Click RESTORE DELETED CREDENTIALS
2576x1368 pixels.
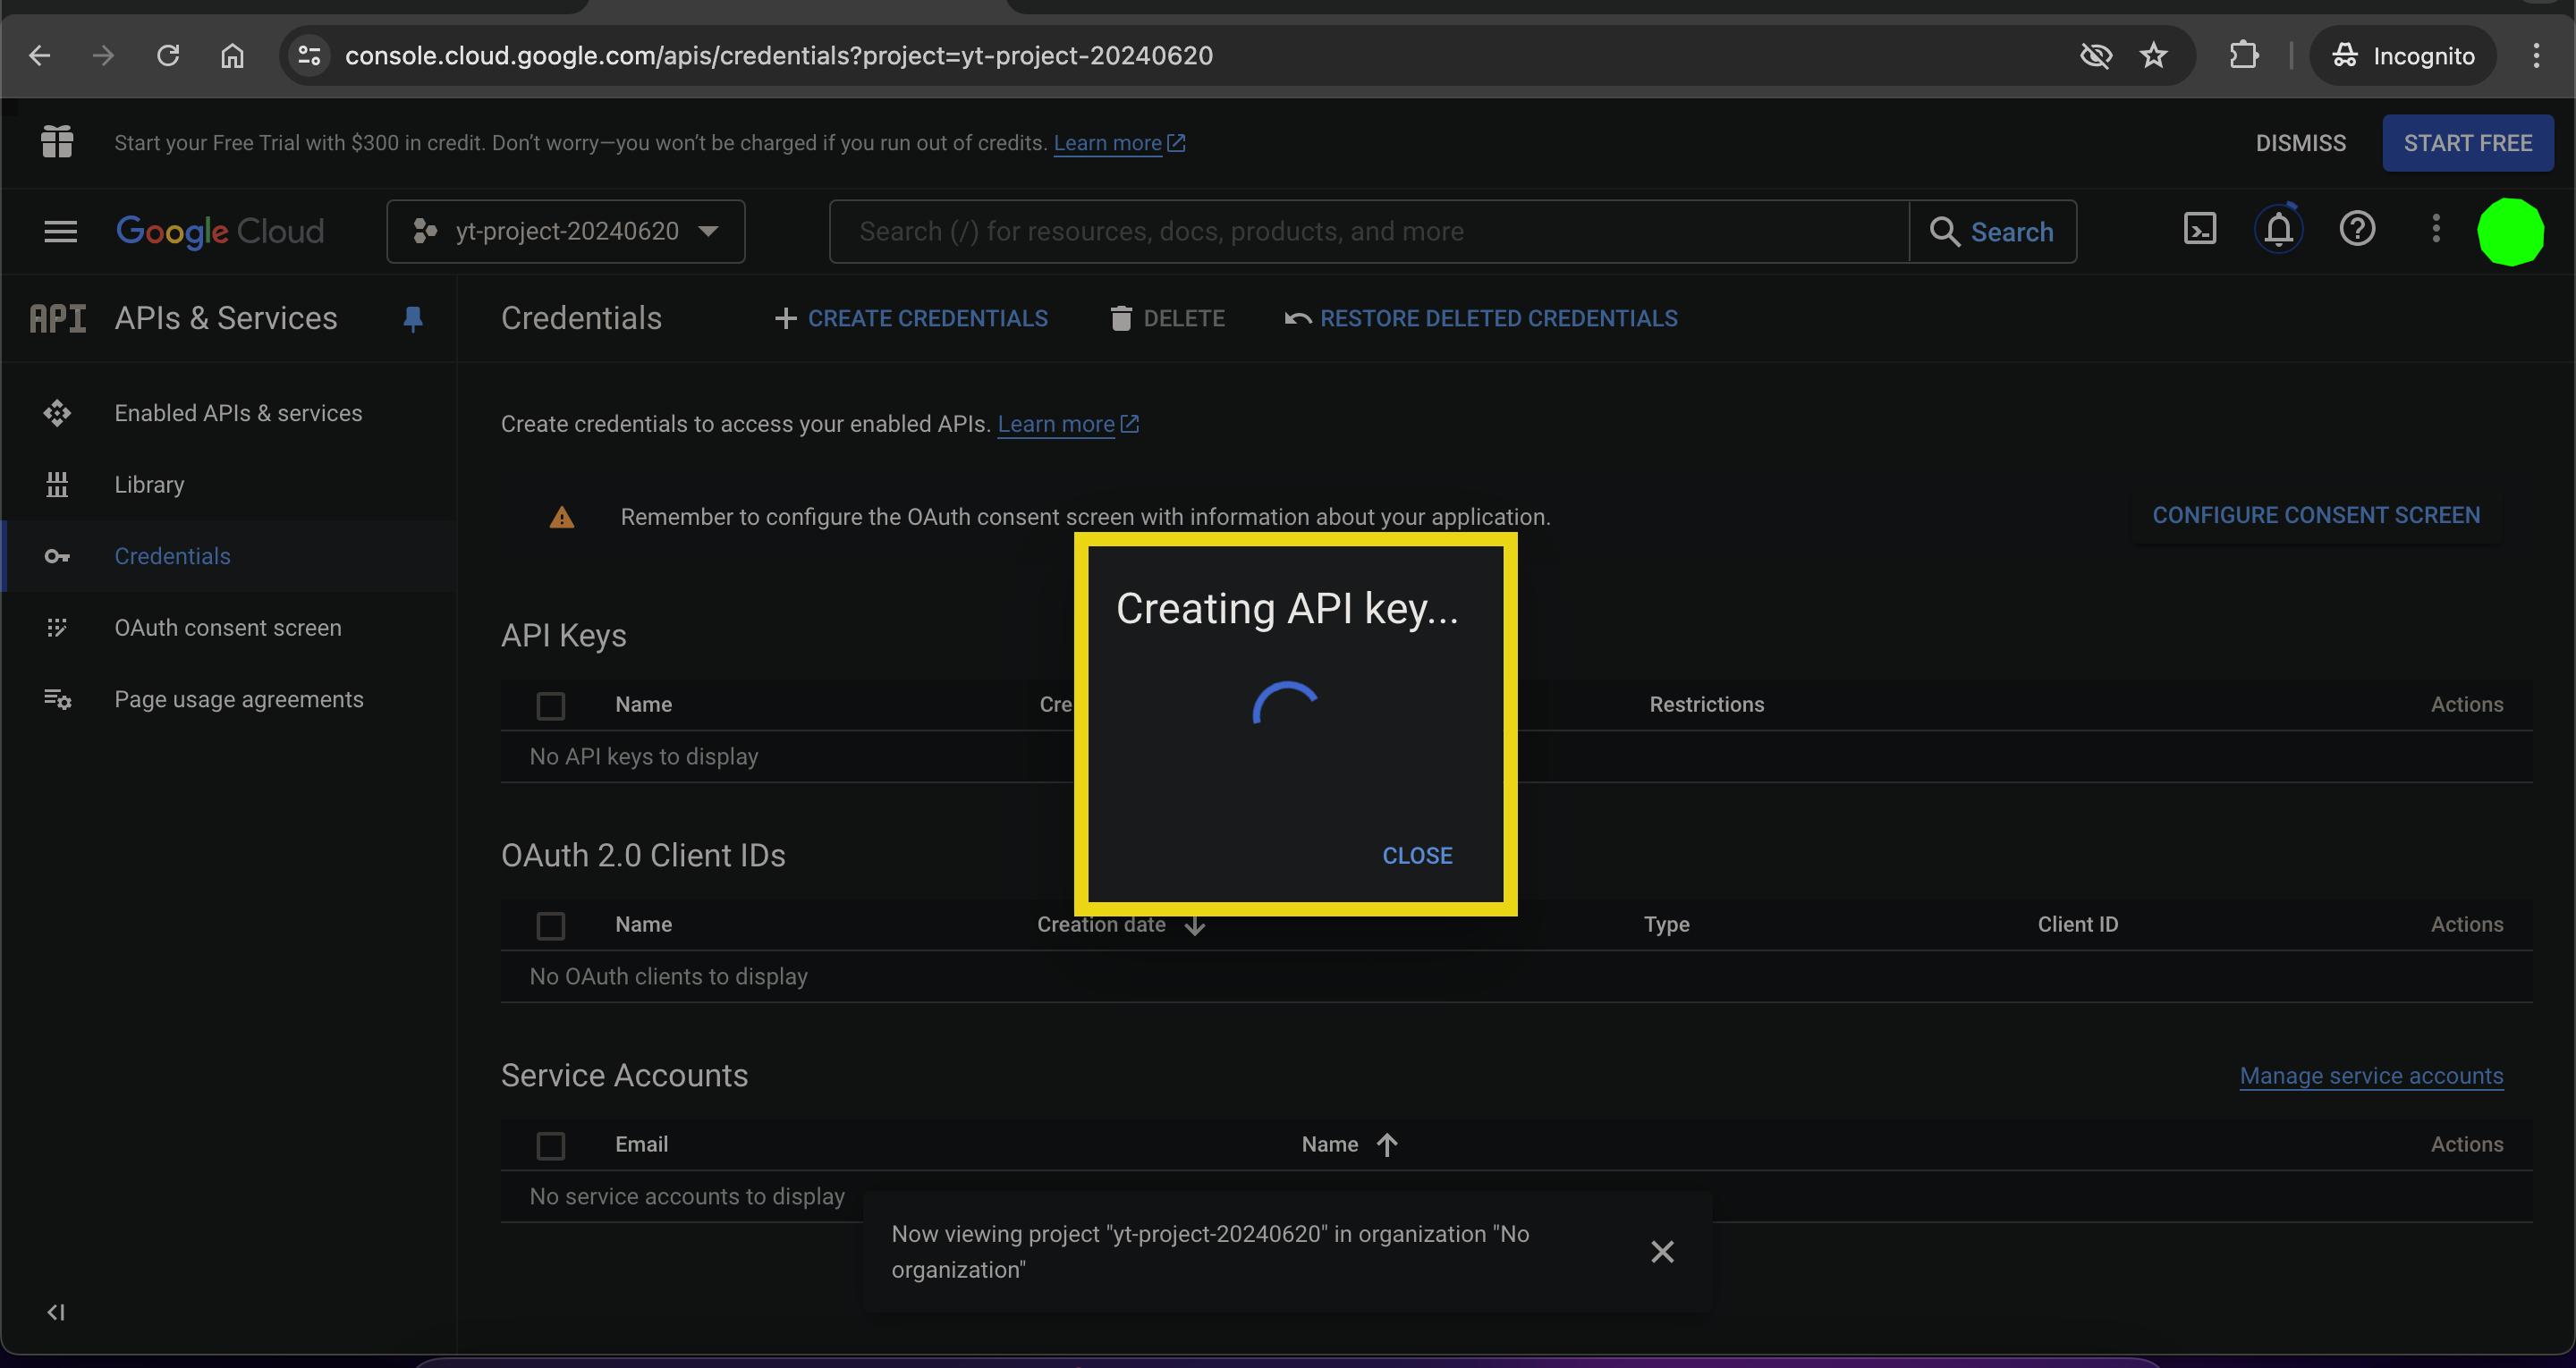pos(1481,318)
